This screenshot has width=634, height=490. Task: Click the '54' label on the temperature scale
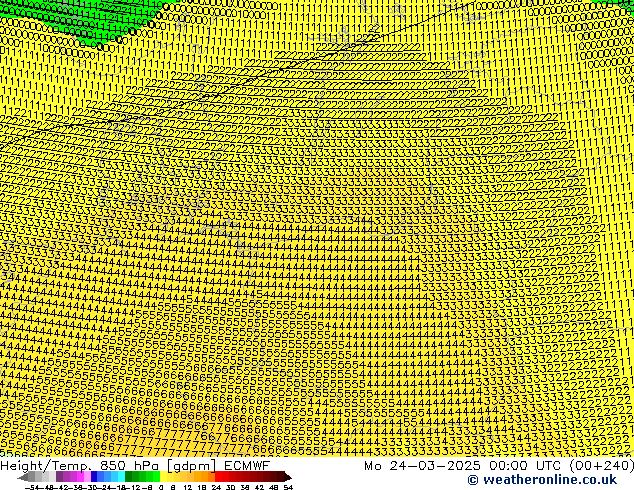click(x=288, y=487)
